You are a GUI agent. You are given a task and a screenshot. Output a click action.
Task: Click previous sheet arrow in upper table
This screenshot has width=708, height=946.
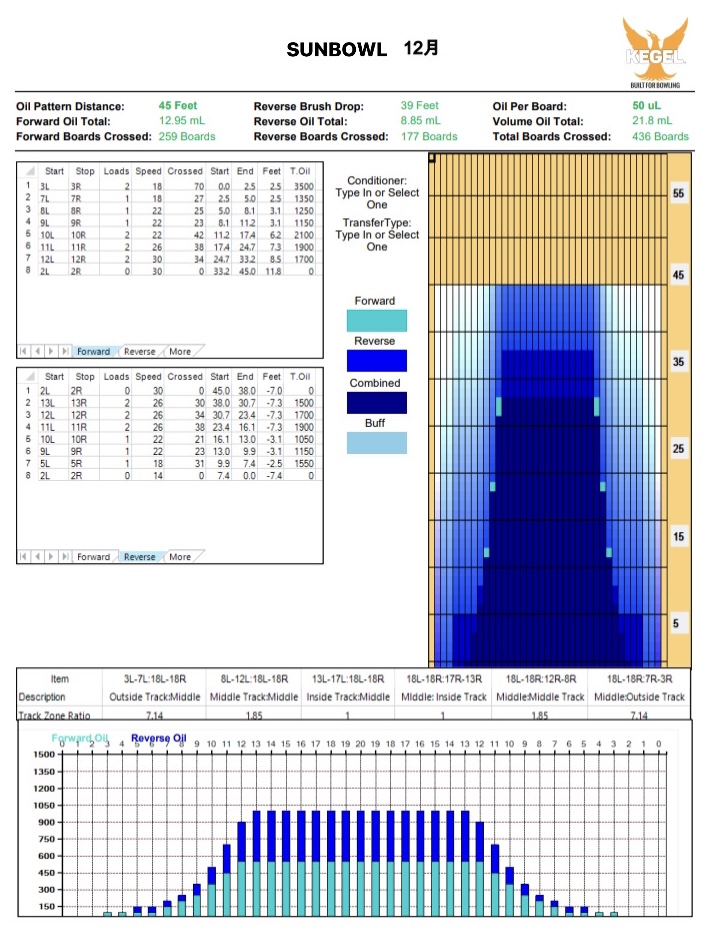(37, 351)
